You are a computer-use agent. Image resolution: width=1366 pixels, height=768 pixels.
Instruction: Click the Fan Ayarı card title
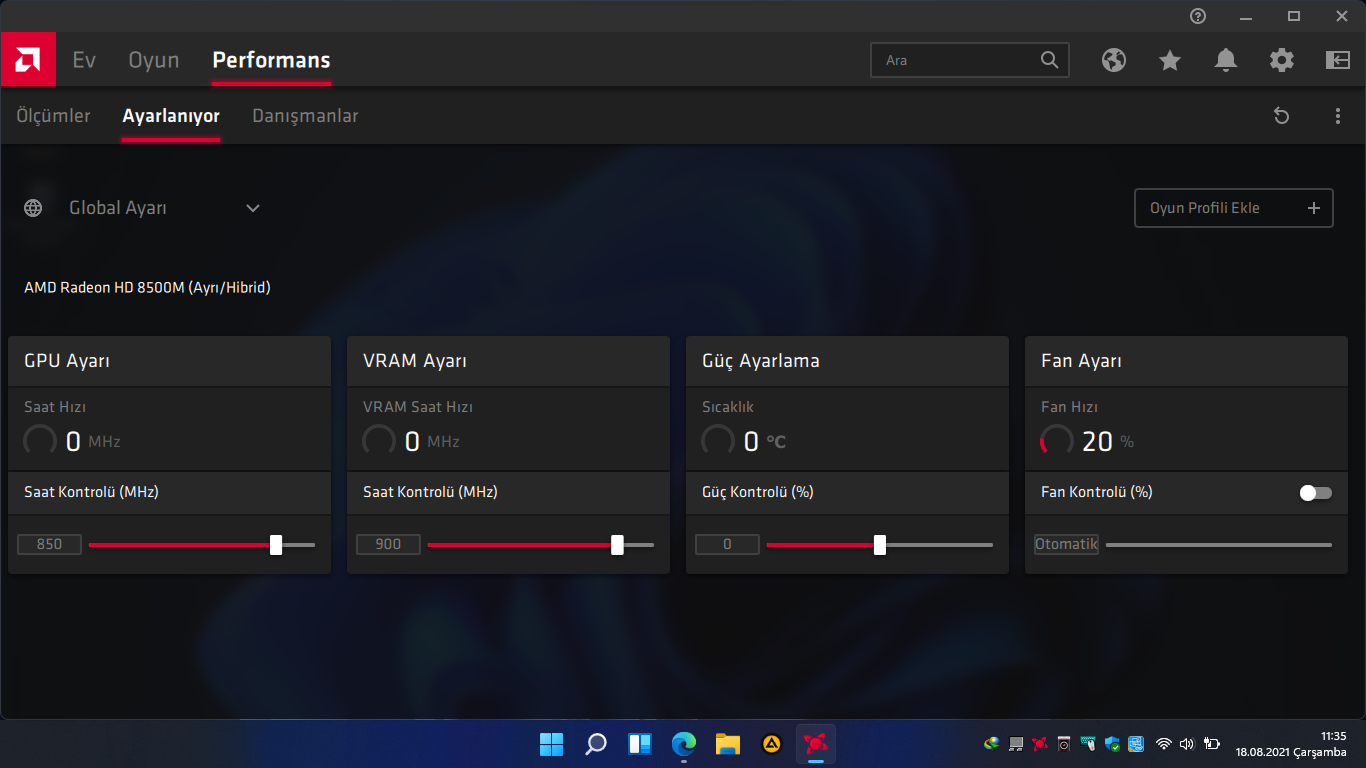pos(1081,361)
